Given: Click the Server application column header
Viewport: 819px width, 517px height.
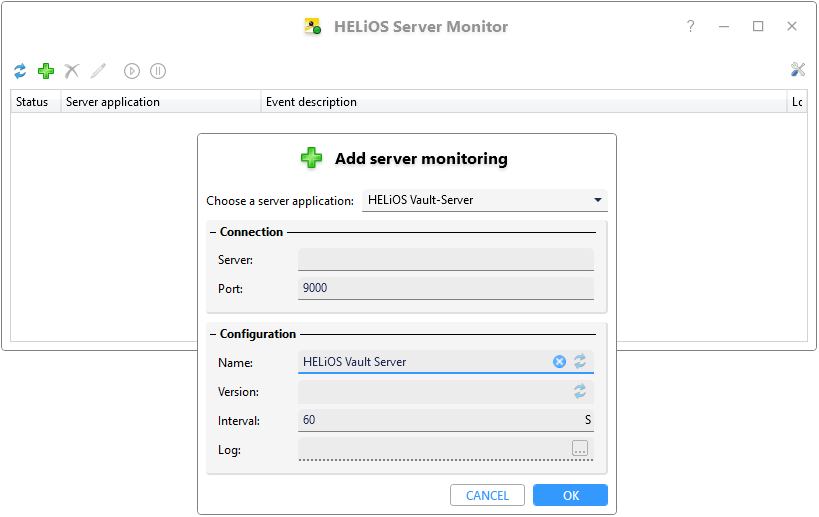Looking at the screenshot, I should pyautogui.click(x=160, y=102).
